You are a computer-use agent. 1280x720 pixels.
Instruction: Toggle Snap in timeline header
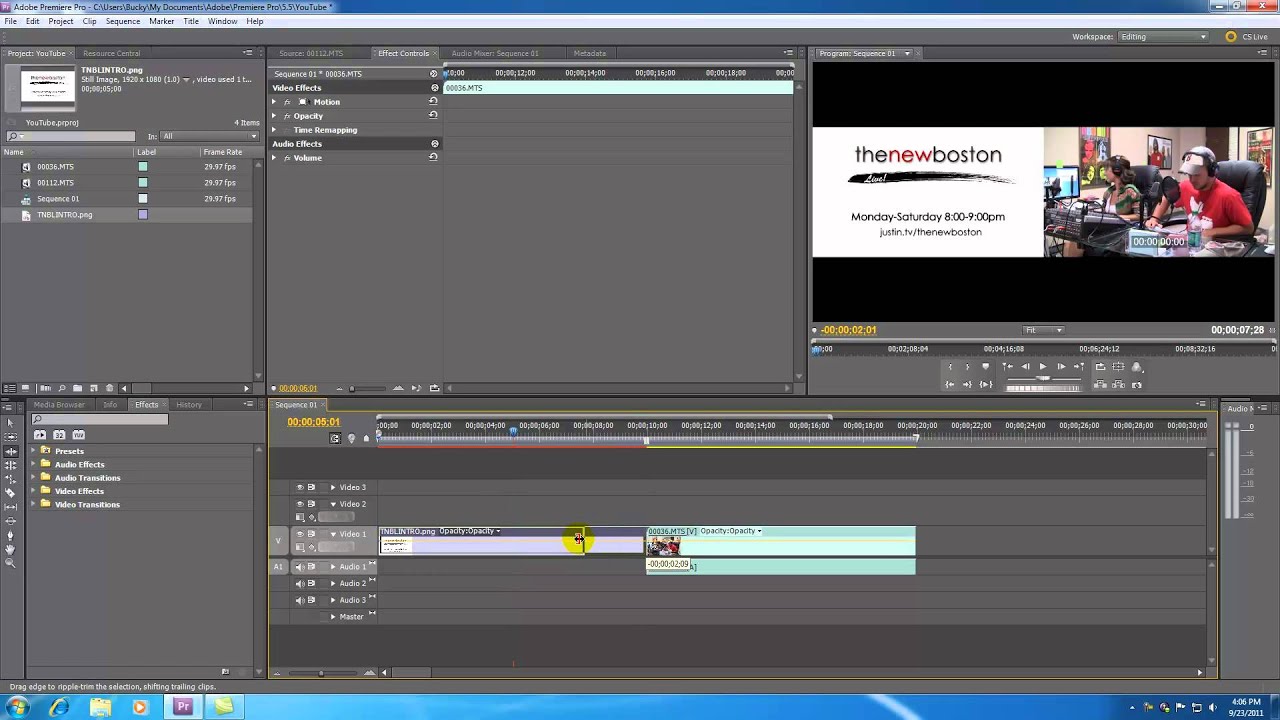(x=335, y=438)
